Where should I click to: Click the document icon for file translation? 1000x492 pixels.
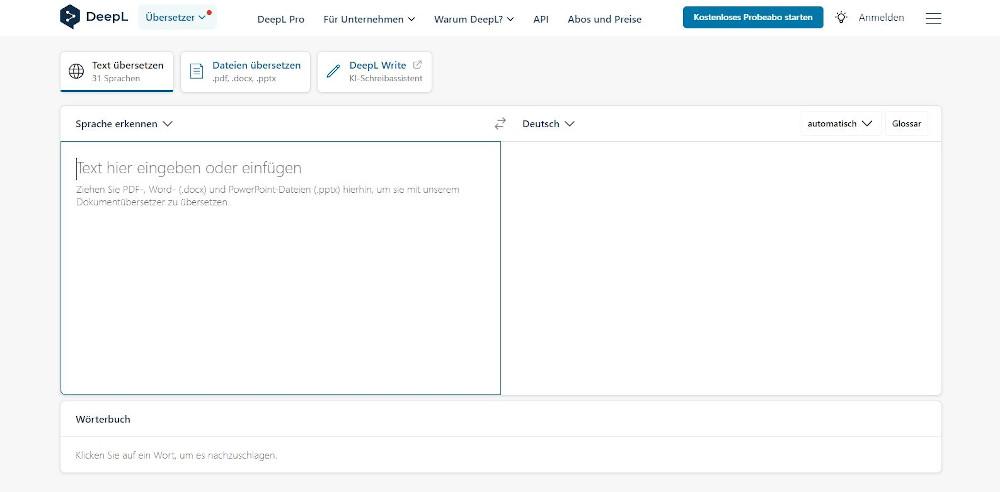[x=196, y=71]
